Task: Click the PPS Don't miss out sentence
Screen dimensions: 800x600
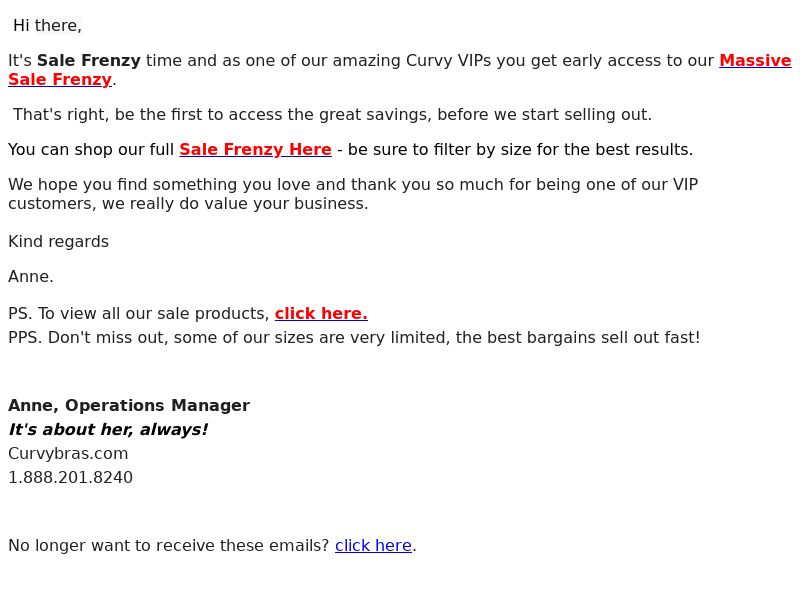Action: coord(354,338)
